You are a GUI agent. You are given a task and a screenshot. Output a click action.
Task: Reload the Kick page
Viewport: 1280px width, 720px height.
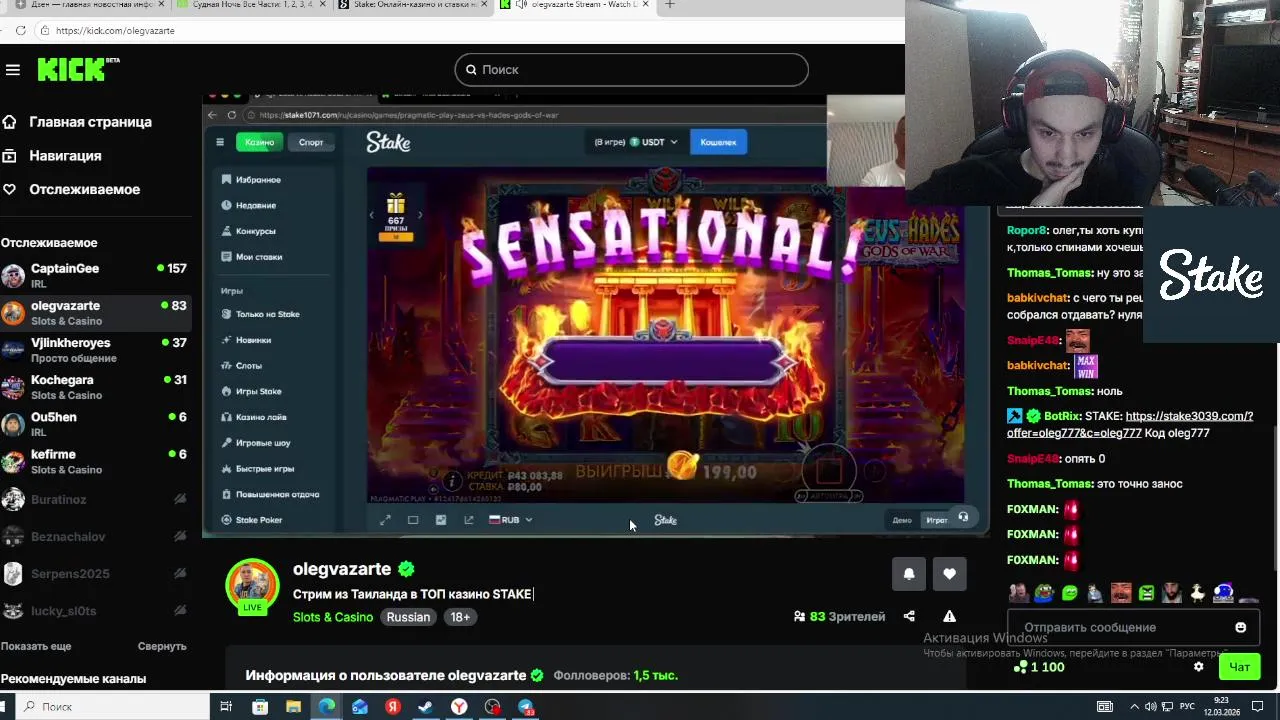(x=20, y=30)
